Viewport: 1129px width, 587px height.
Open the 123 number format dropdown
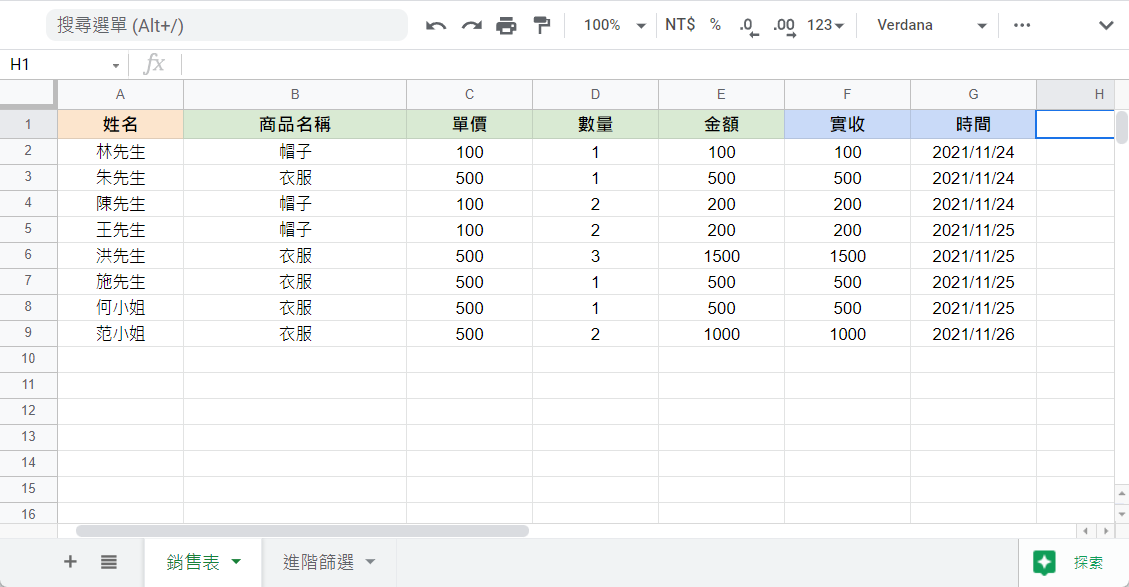825,25
